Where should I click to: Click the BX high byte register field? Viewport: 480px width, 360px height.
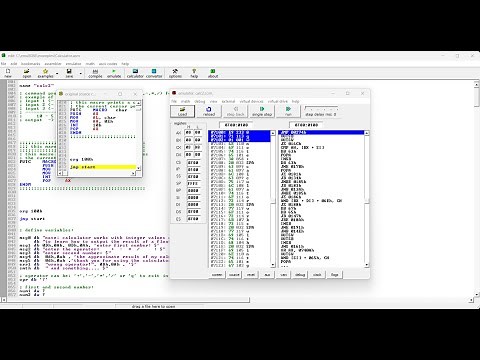click(x=189, y=140)
